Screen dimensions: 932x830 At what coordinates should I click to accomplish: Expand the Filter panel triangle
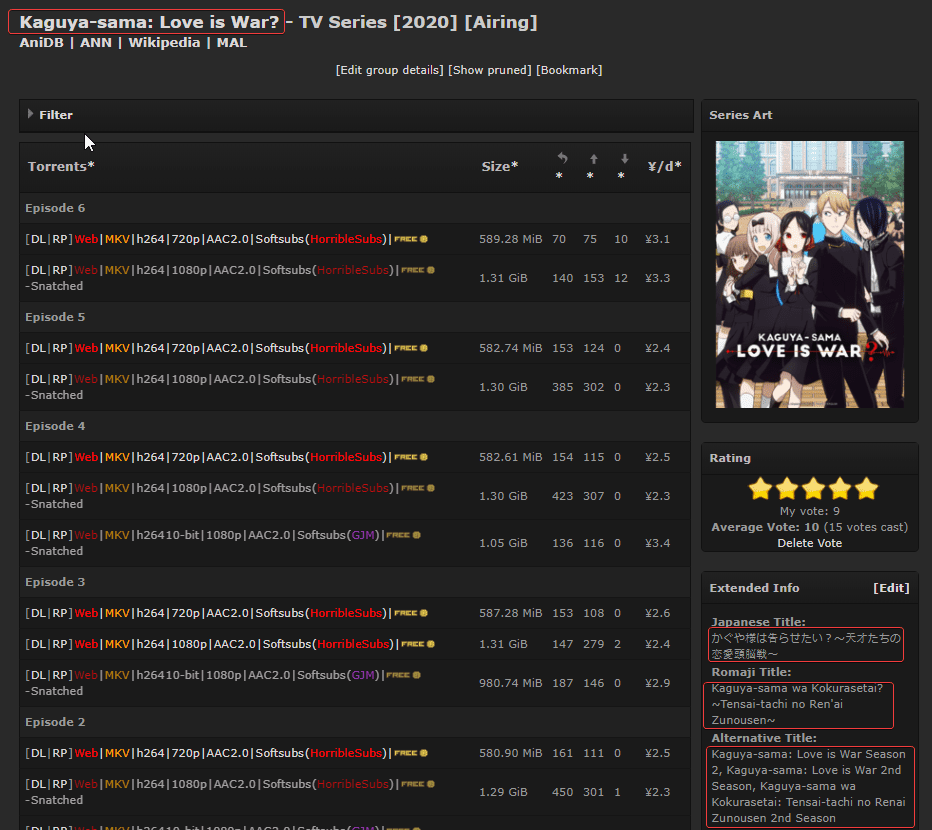tap(30, 114)
